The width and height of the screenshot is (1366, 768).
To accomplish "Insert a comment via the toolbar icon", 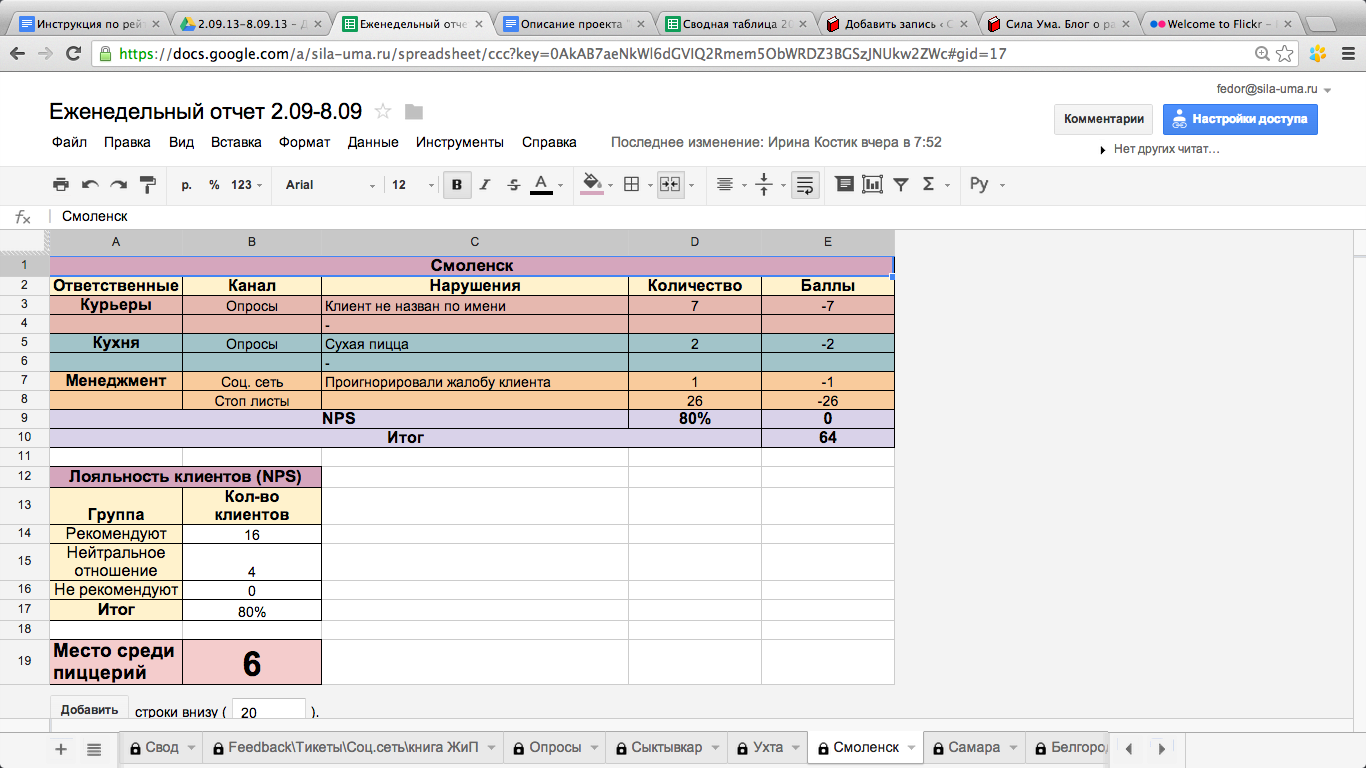I will pyautogui.click(x=844, y=184).
